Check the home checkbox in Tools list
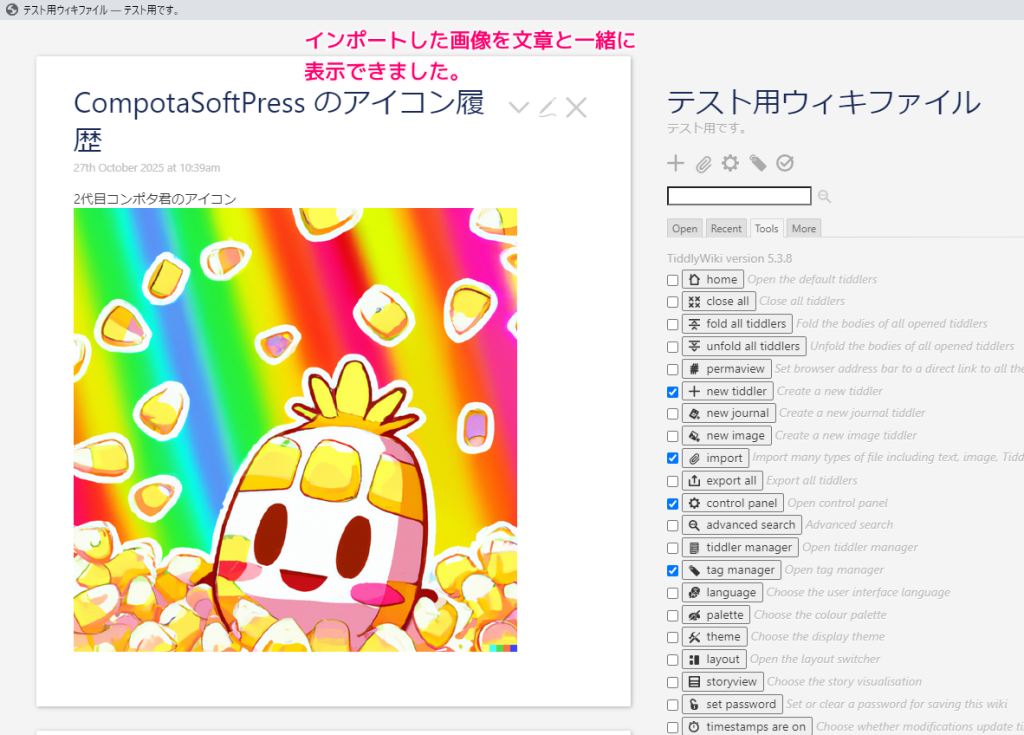The height and width of the screenshot is (735, 1024). pos(671,279)
